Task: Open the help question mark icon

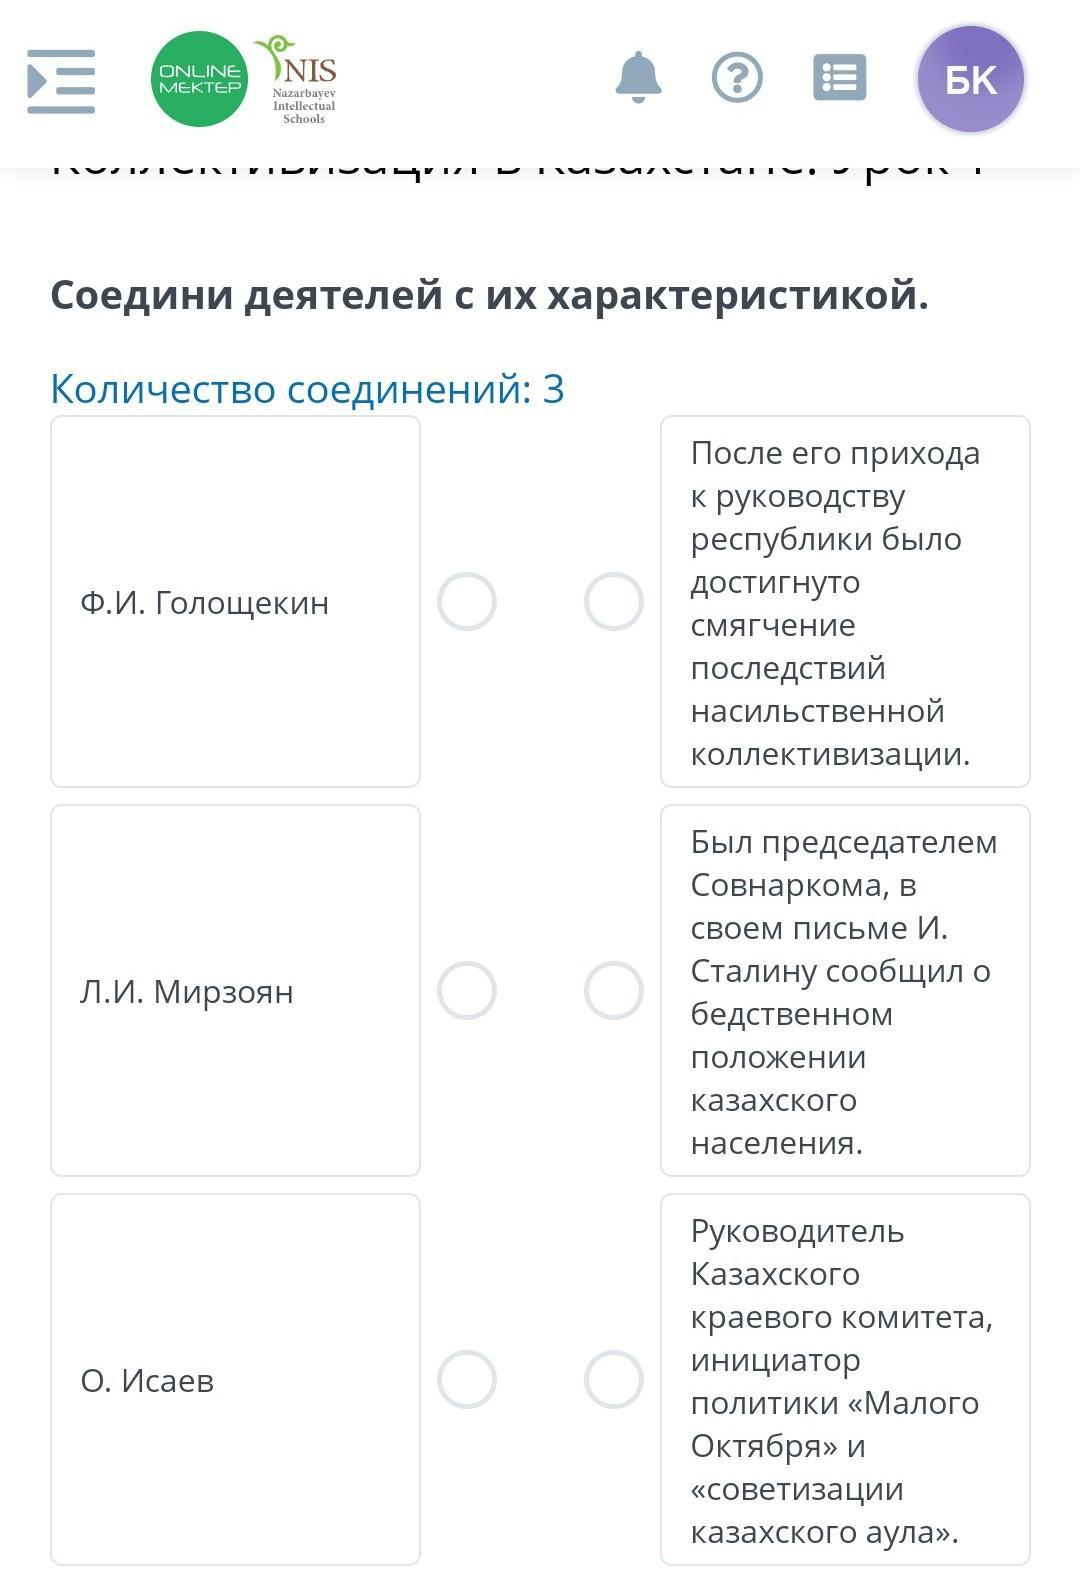Action: tap(737, 78)
